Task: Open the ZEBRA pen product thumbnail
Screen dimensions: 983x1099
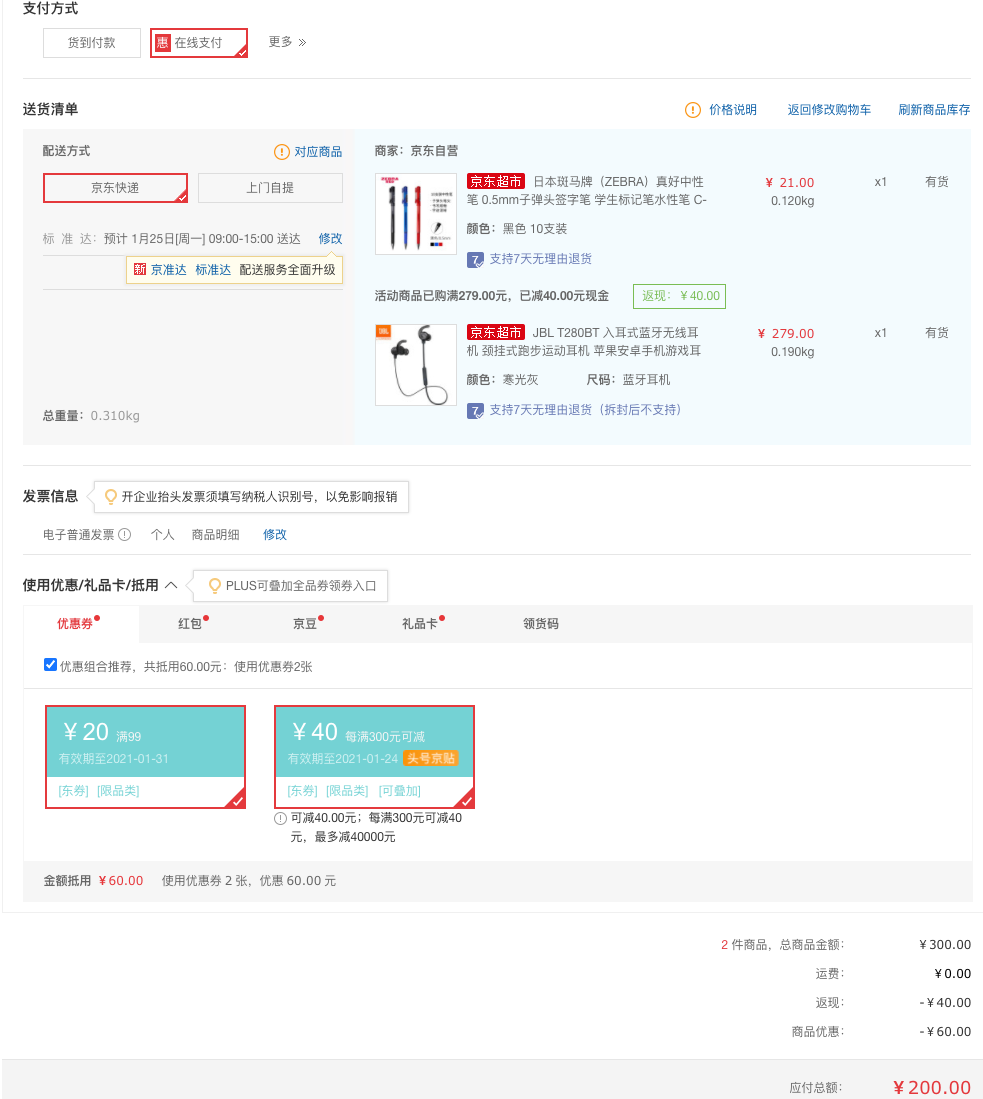Action: click(416, 214)
